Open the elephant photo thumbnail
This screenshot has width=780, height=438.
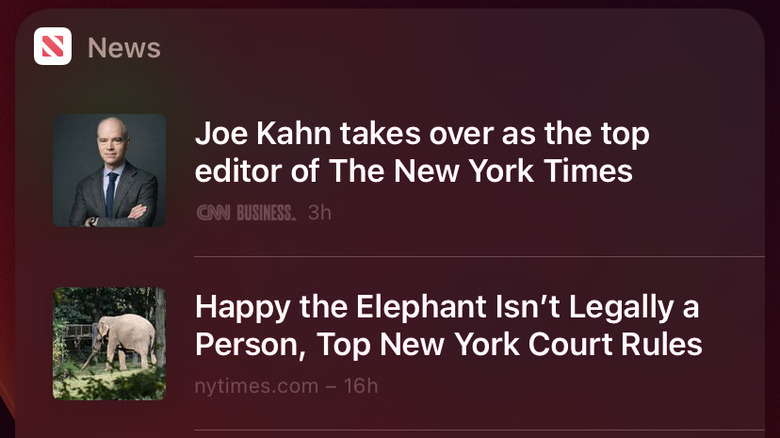tap(109, 344)
